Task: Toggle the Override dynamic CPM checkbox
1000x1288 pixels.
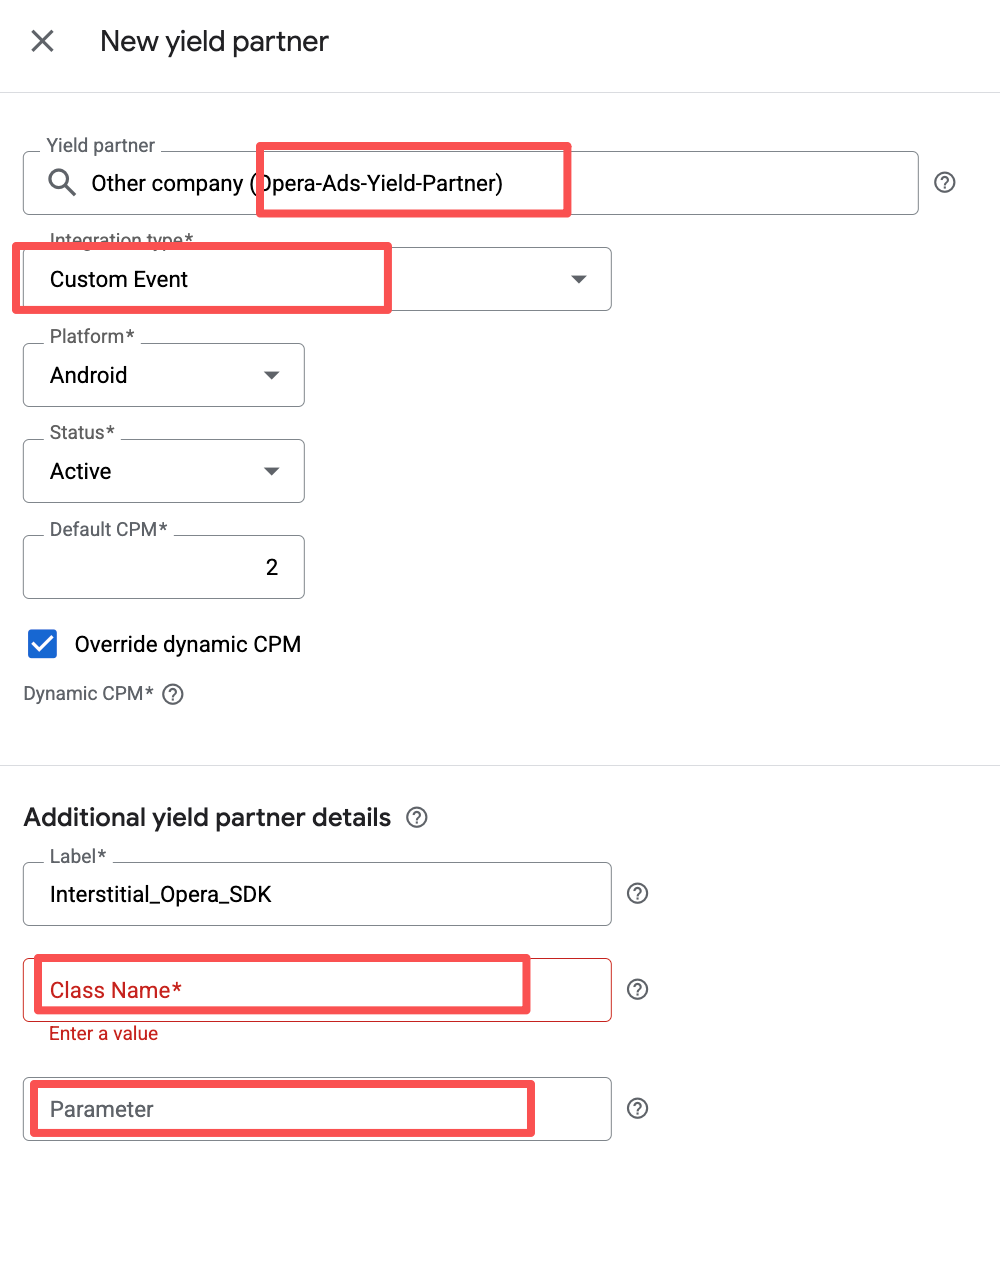Action: [x=42, y=644]
